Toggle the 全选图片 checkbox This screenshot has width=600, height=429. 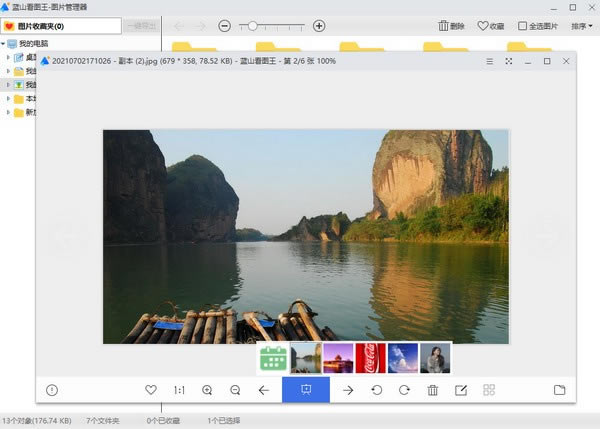tap(522, 26)
